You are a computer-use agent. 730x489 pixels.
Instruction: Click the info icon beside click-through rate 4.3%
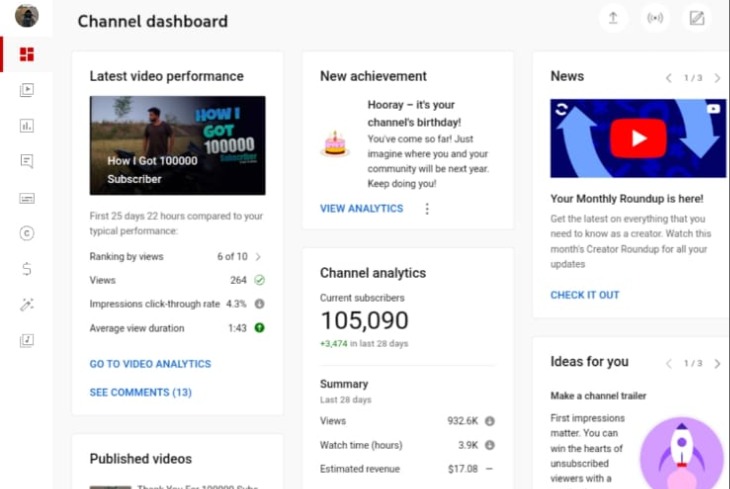(259, 304)
